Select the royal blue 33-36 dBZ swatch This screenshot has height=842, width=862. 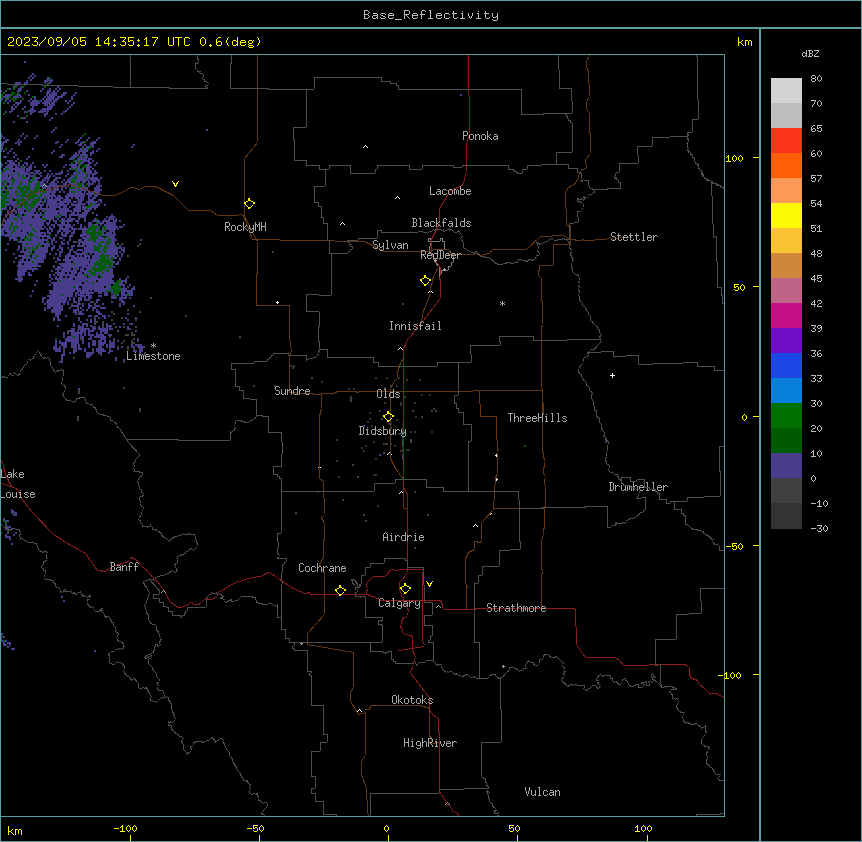[x=786, y=365]
